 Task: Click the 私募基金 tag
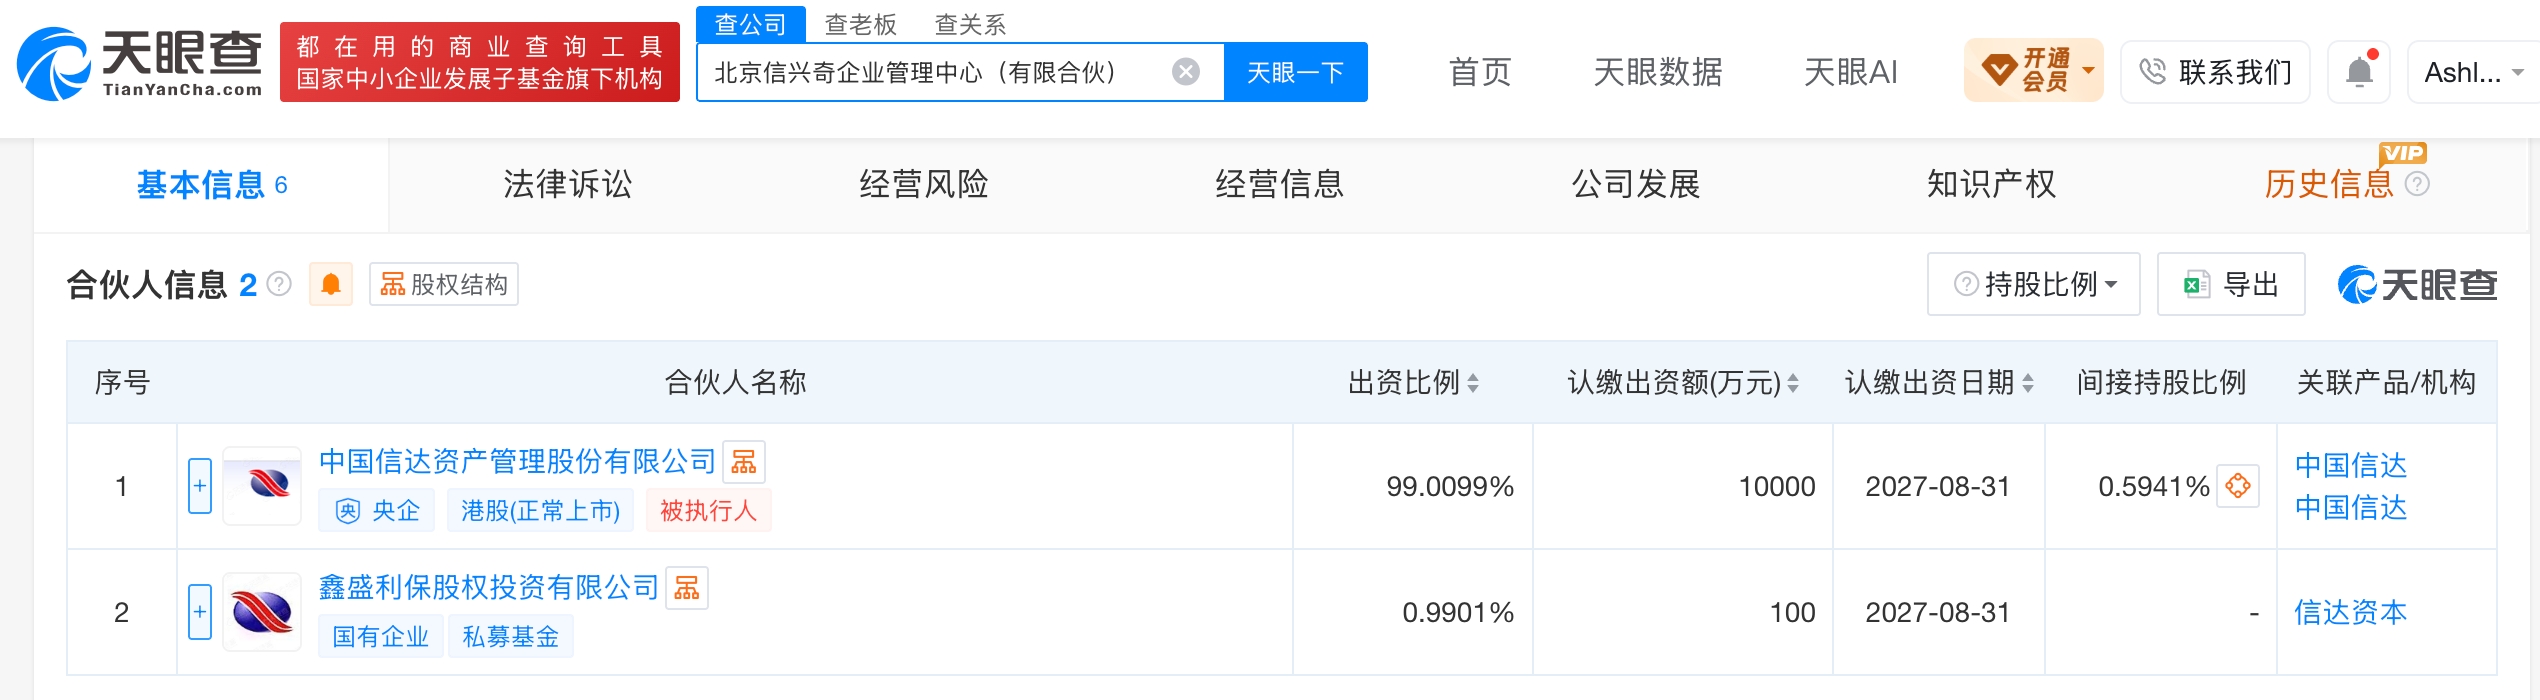(x=510, y=637)
